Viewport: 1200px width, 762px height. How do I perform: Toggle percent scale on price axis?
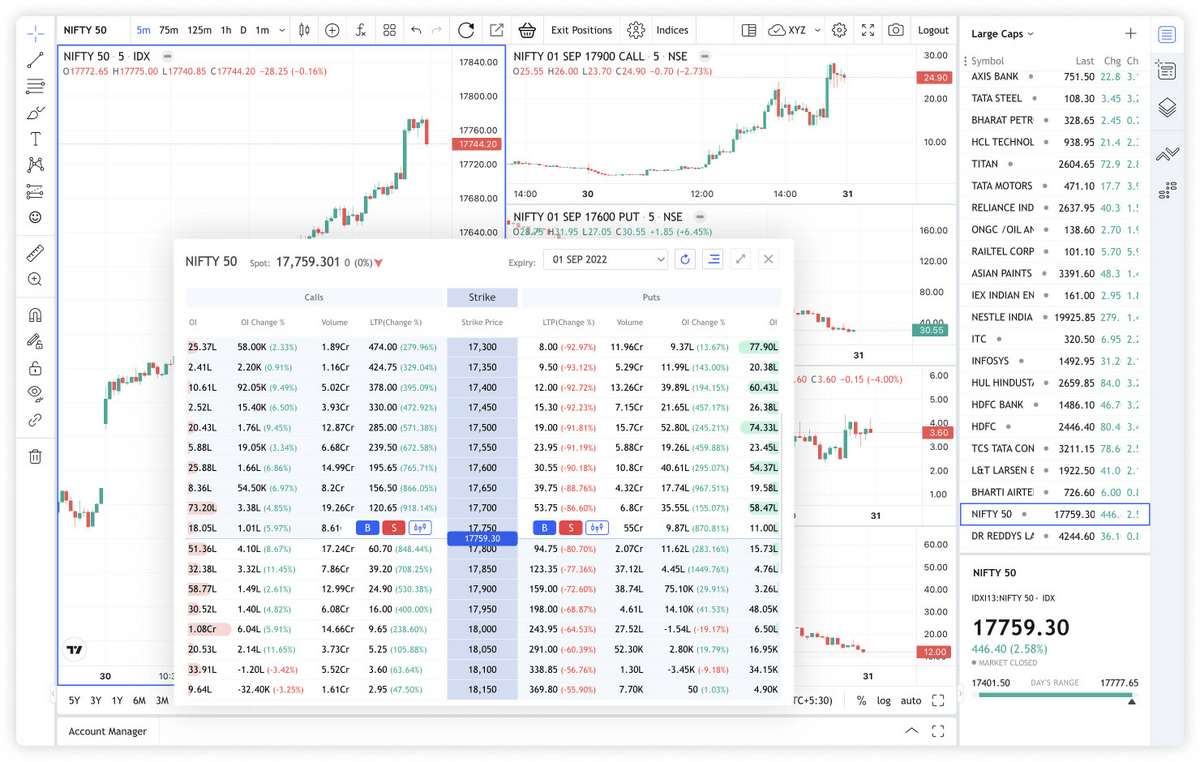coord(861,701)
